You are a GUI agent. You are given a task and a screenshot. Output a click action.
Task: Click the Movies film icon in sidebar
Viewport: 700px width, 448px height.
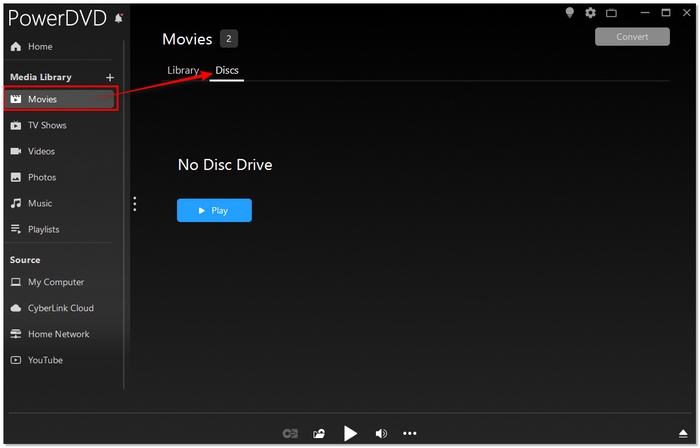[16, 99]
